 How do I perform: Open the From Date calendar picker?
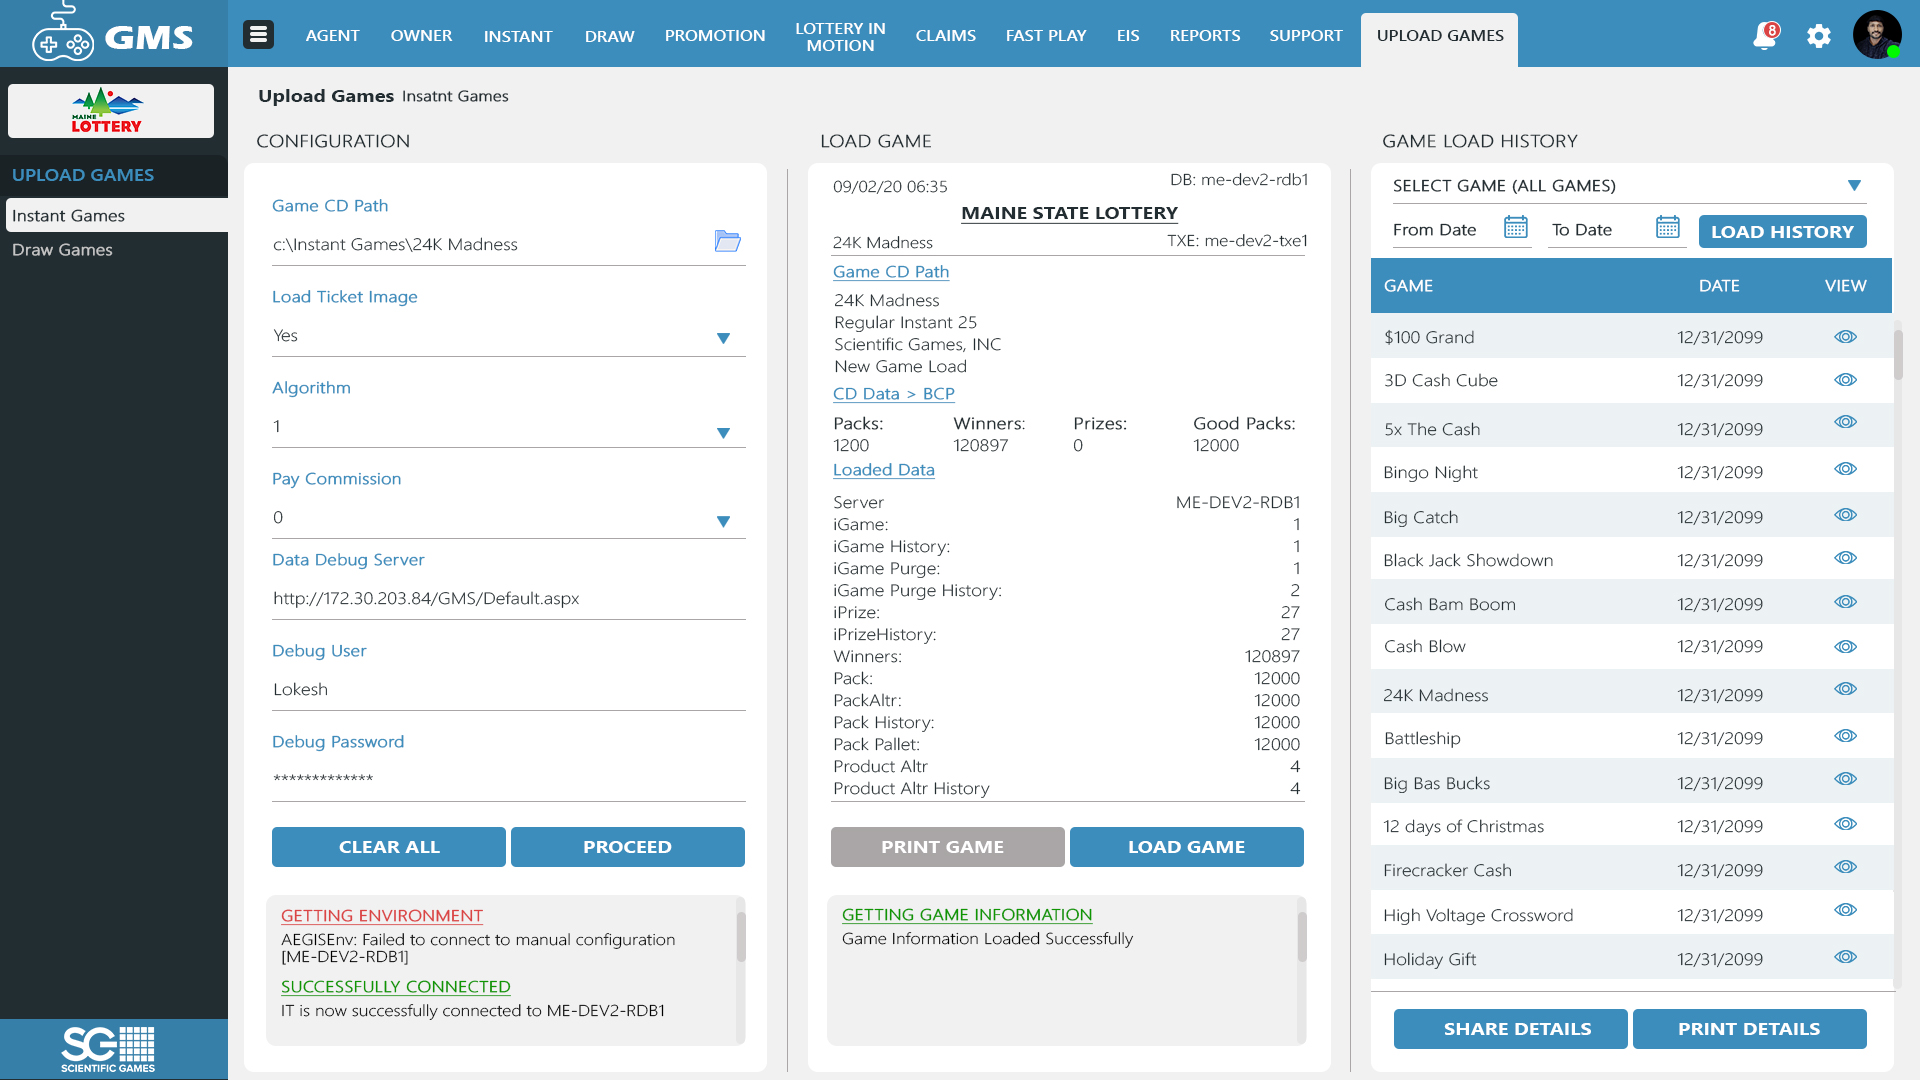pos(1515,228)
